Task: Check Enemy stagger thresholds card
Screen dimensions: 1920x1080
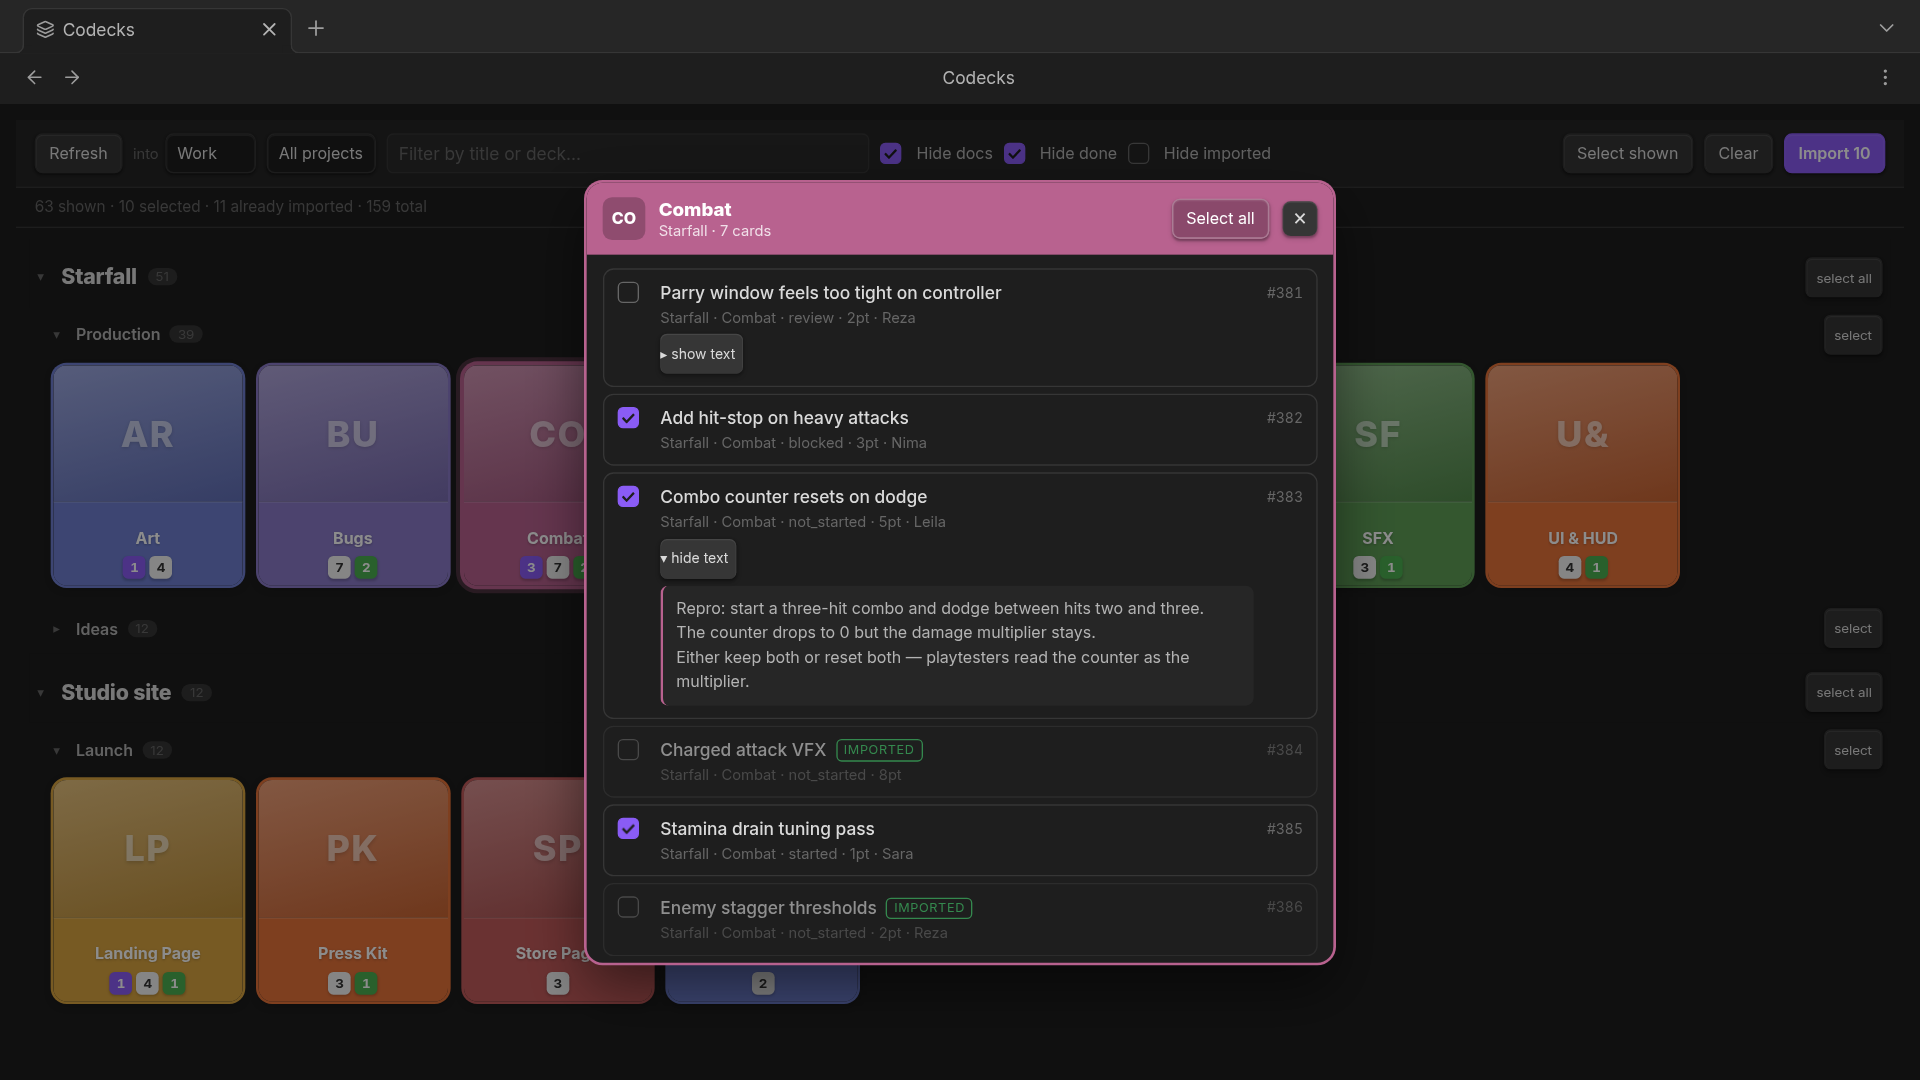Action: pyautogui.click(x=628, y=907)
